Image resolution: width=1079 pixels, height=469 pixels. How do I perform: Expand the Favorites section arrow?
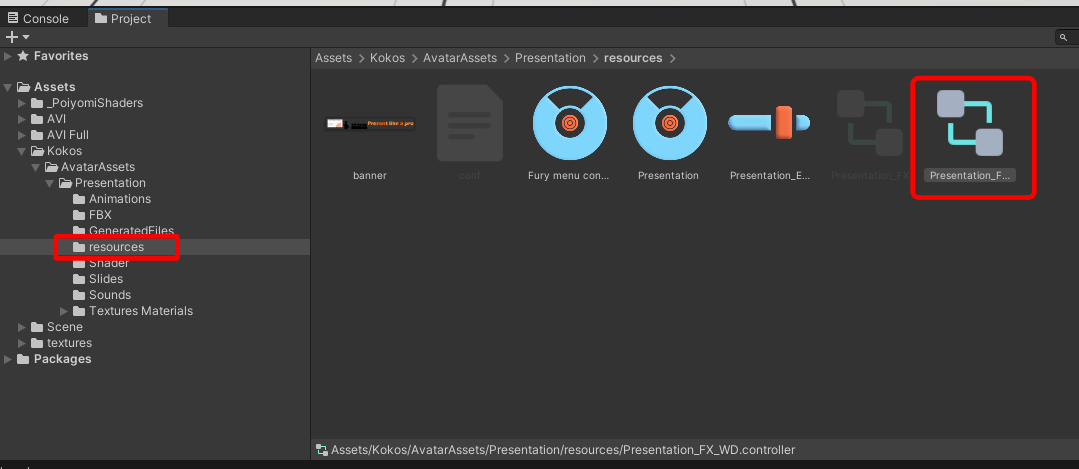pos(9,56)
